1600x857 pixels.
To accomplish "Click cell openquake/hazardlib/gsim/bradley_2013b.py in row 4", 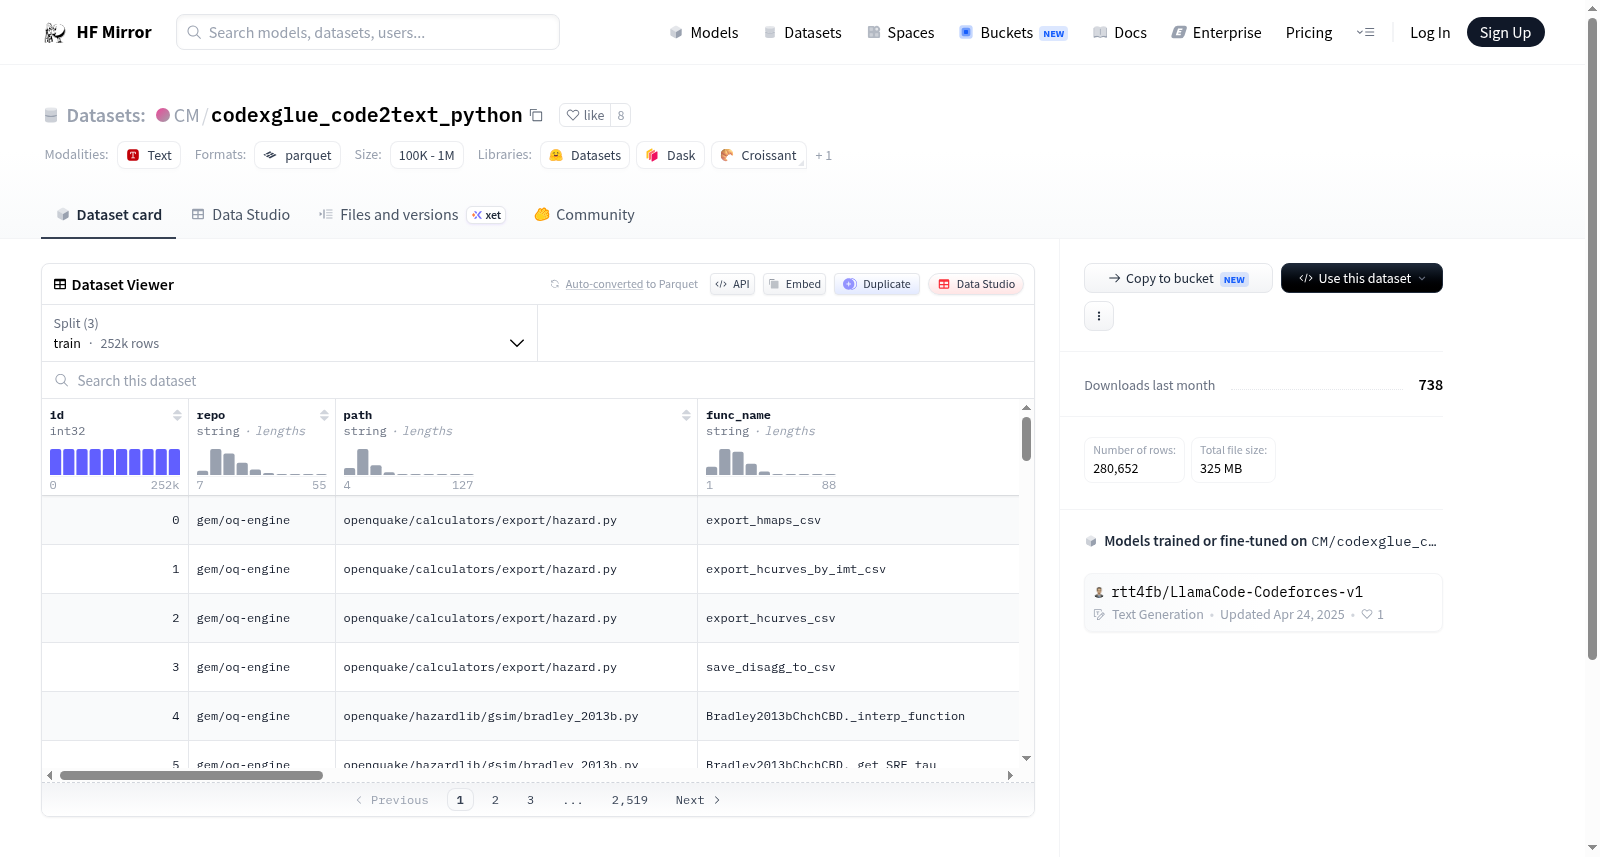I will tap(516, 716).
